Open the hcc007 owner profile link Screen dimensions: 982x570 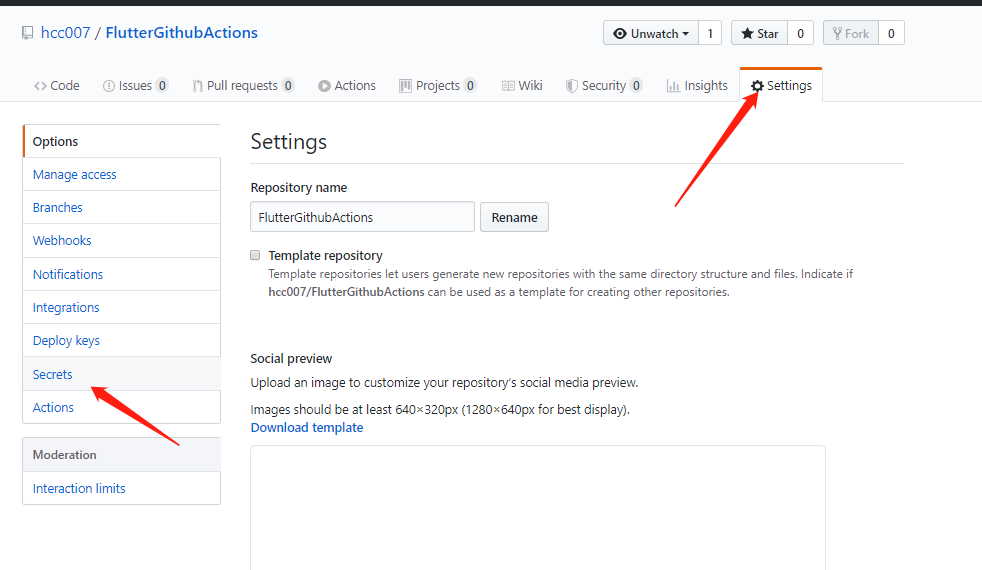click(65, 33)
